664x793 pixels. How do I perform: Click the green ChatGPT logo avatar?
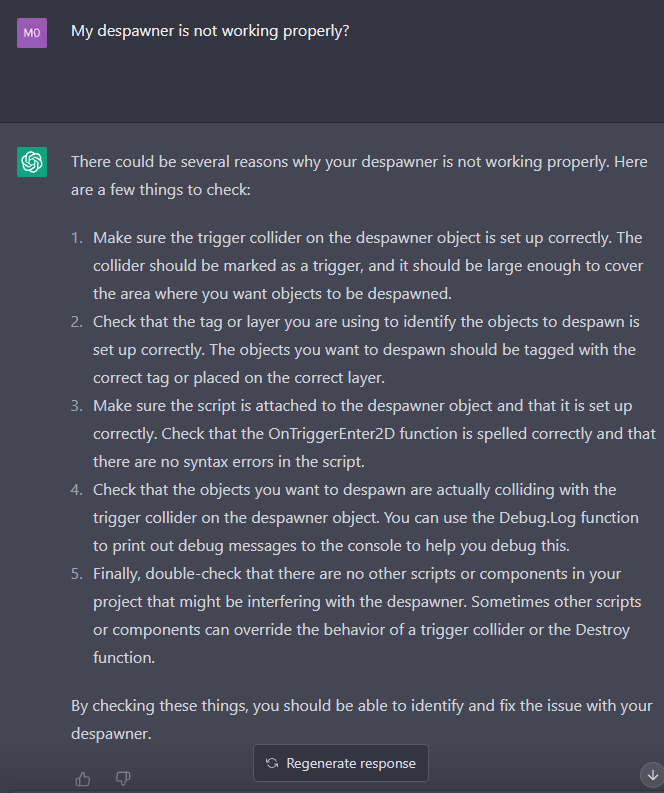(x=32, y=162)
